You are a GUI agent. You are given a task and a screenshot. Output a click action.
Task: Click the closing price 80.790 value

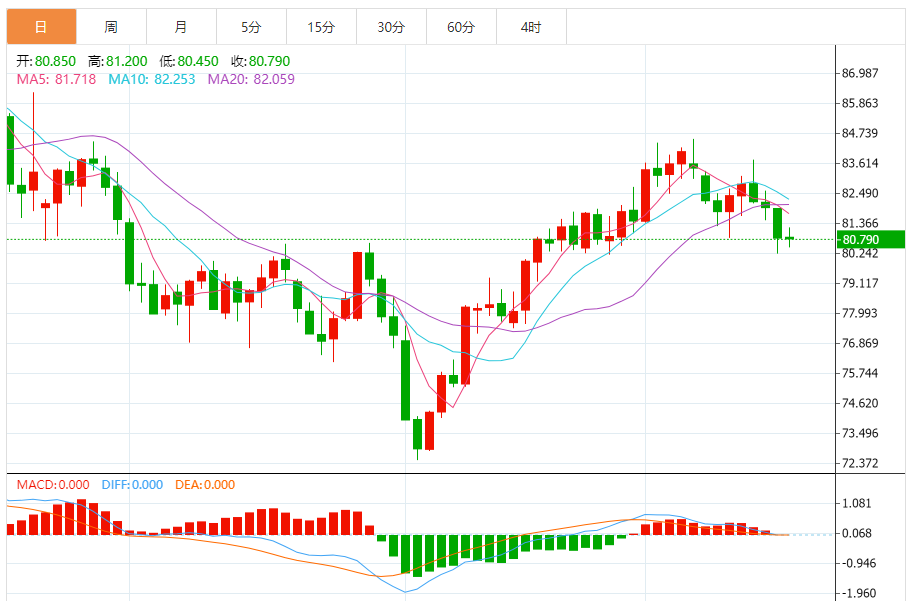pos(269,61)
